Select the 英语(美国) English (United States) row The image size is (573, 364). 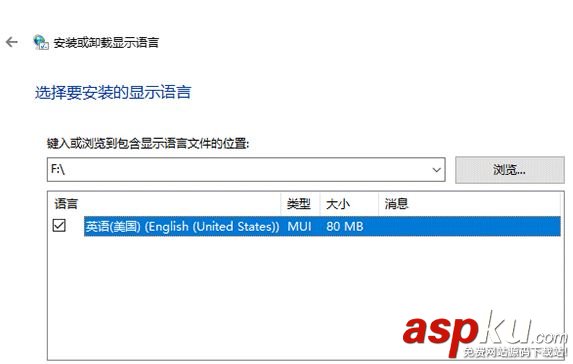322,226
